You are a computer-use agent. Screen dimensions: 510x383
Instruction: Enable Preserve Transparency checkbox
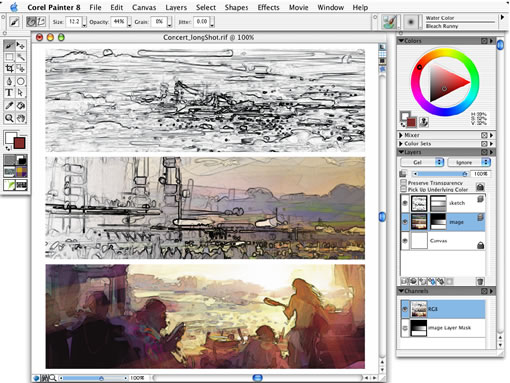[403, 183]
